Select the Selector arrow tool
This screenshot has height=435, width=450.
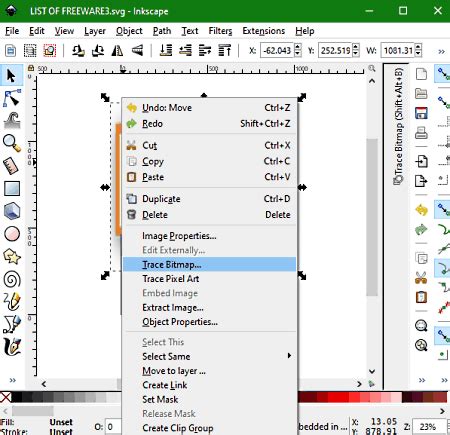pyautogui.click(x=11, y=76)
